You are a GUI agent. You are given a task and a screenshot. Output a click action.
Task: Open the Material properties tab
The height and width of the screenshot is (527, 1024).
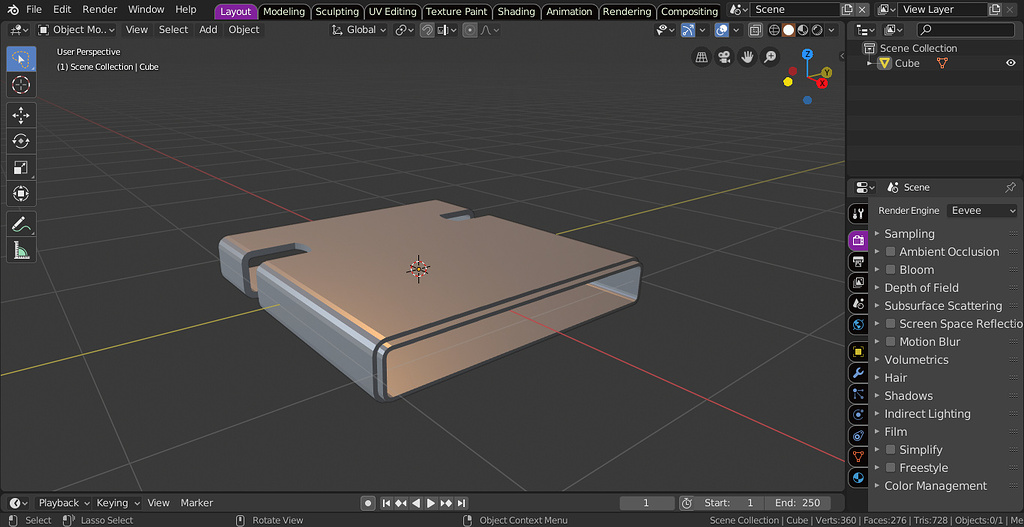[x=858, y=477]
